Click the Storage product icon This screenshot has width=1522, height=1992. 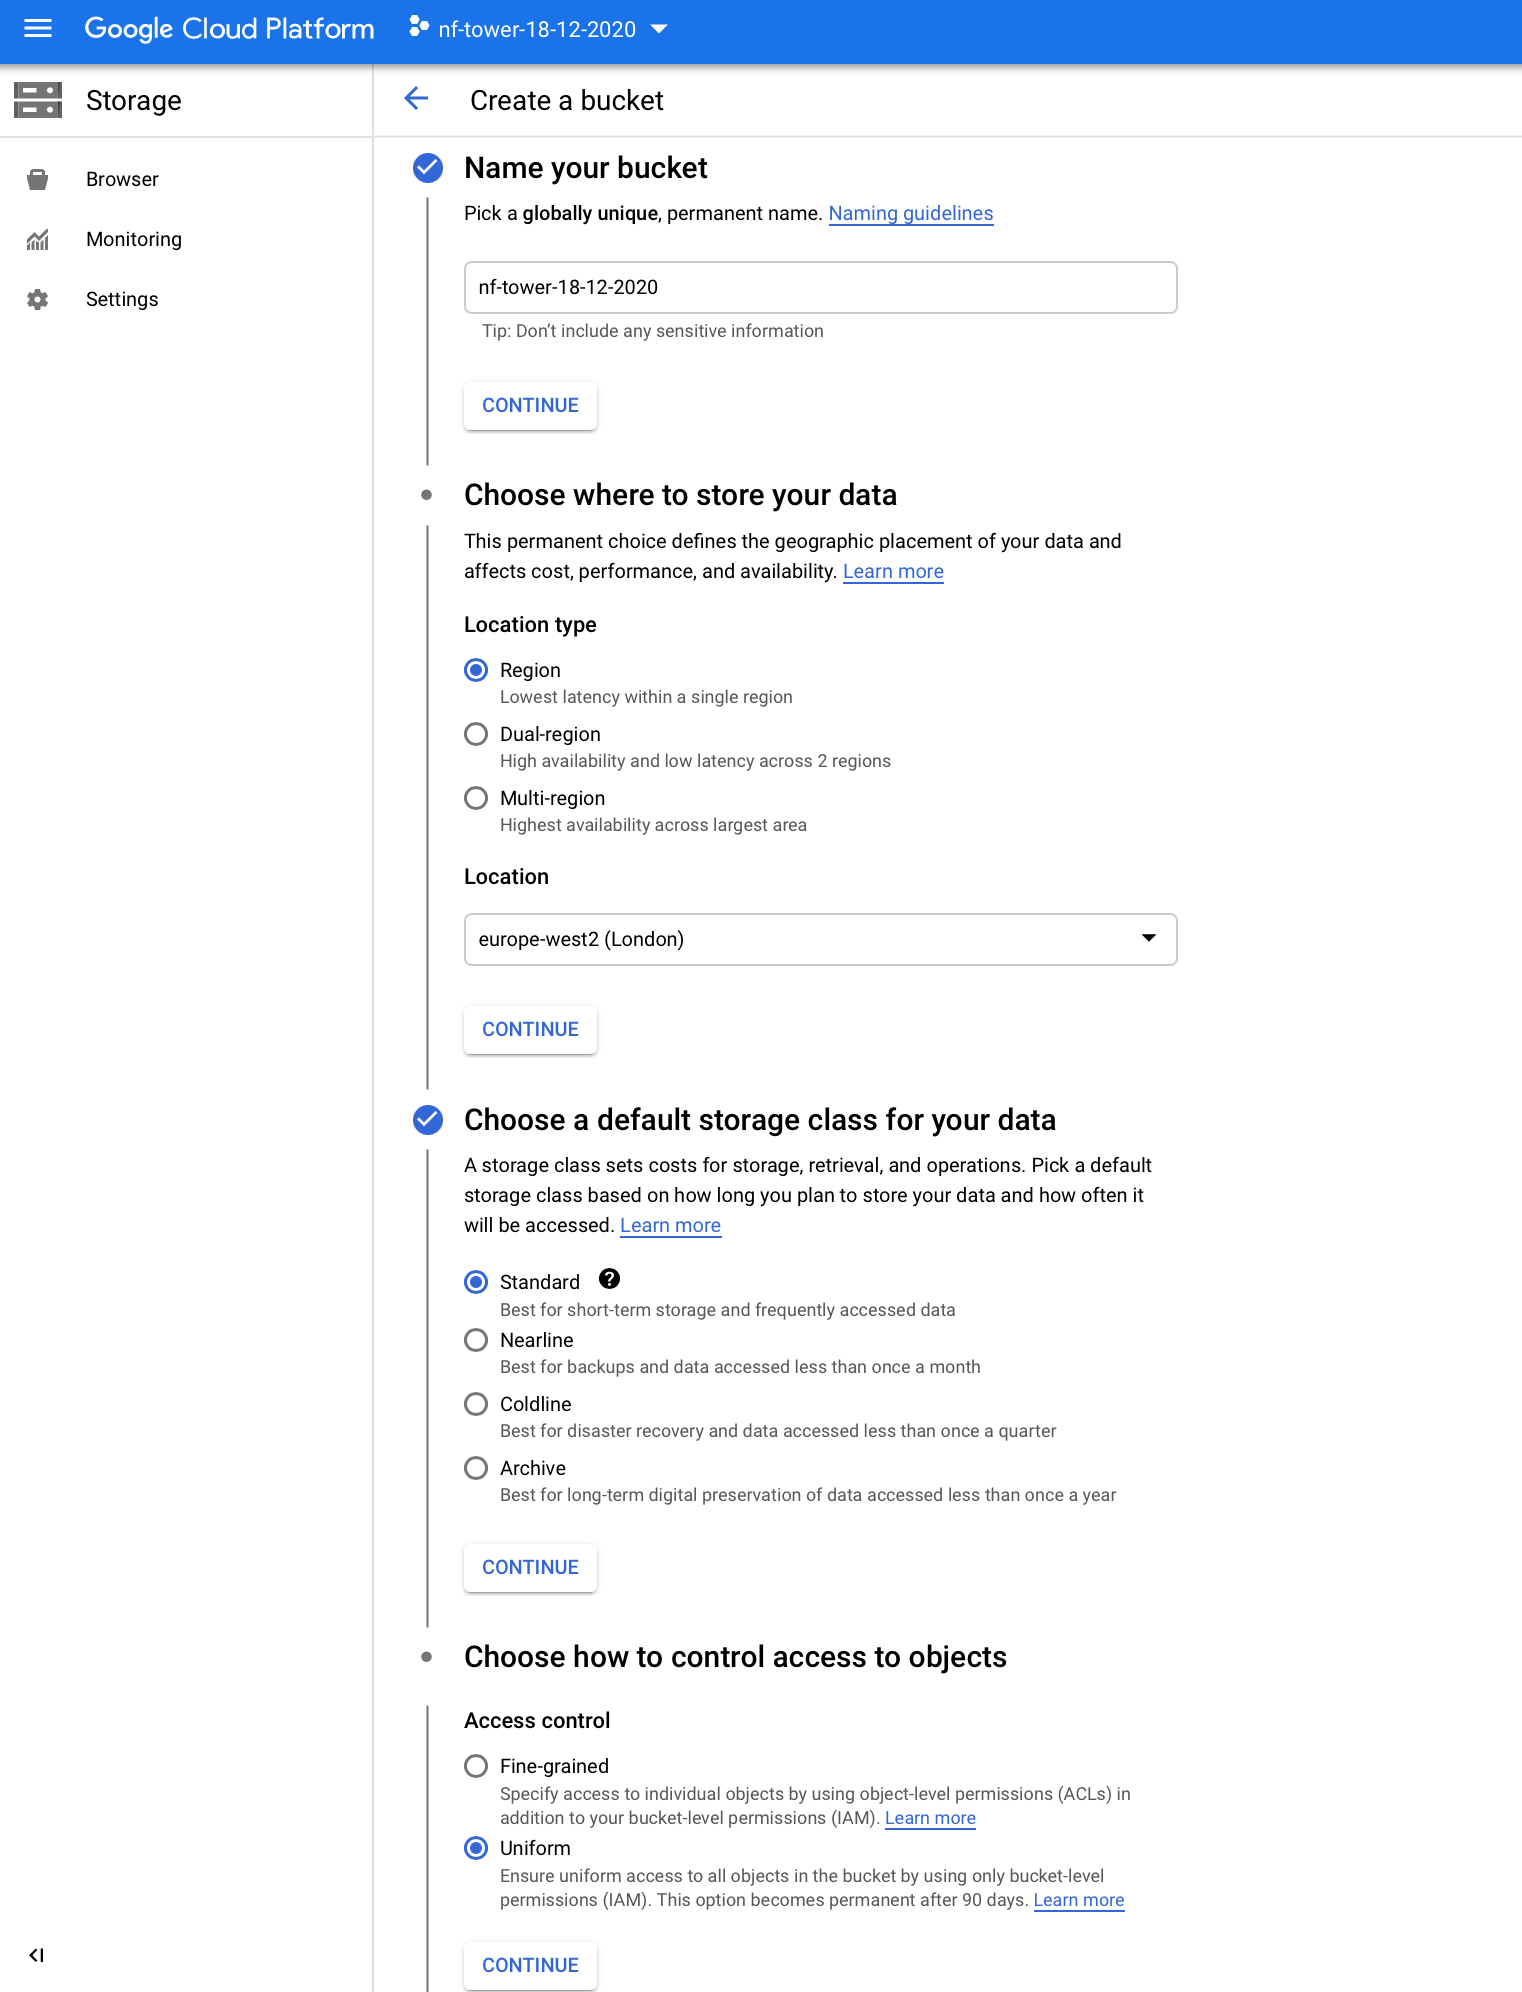[x=38, y=100]
